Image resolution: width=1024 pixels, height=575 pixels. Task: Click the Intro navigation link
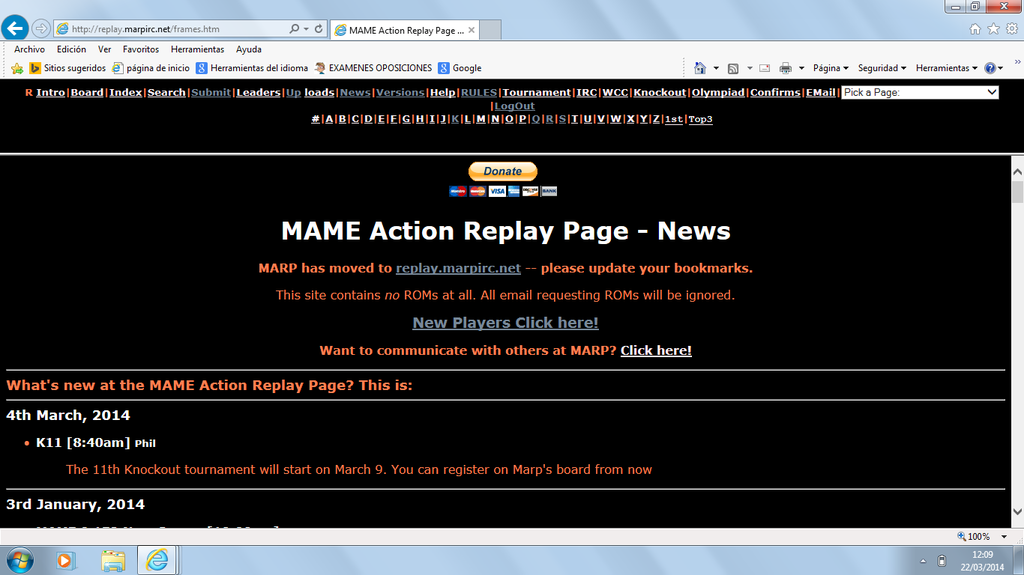pyautogui.click(x=50, y=92)
